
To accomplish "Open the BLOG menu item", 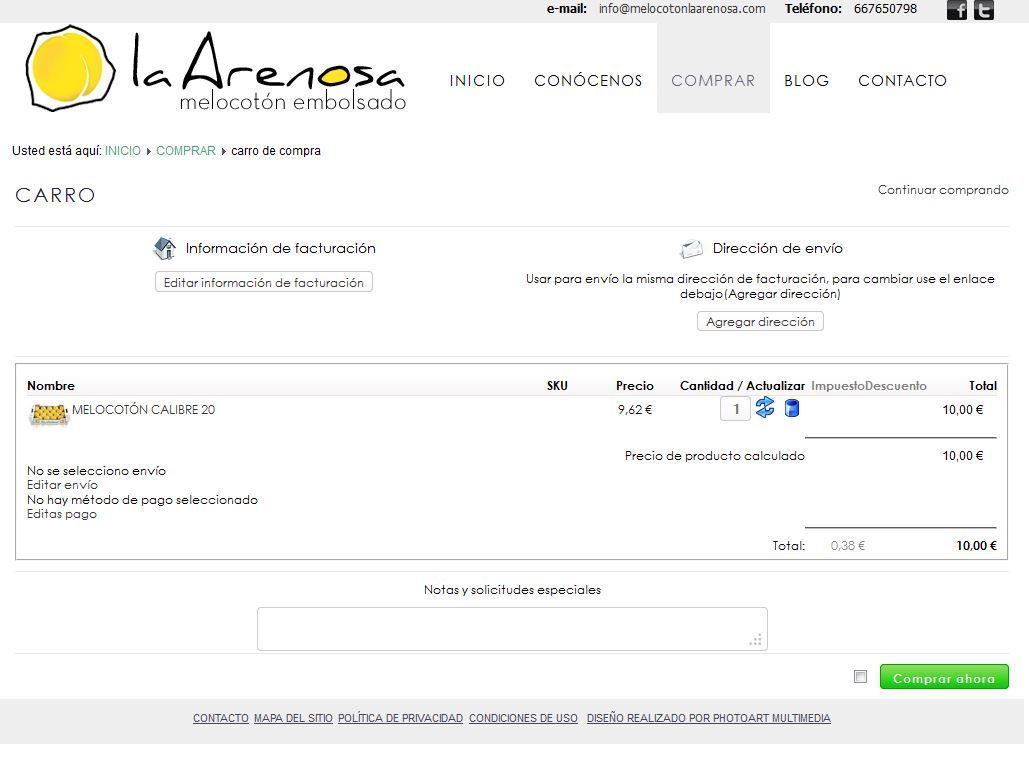I will tap(807, 81).
